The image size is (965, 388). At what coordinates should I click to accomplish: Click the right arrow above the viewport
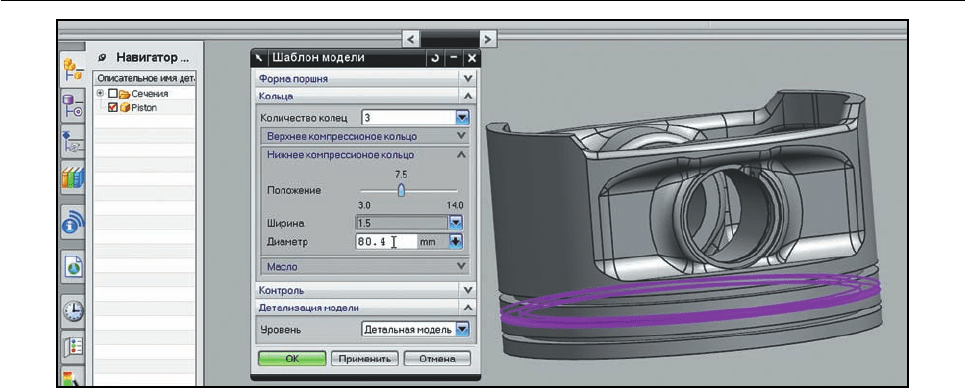pos(488,39)
